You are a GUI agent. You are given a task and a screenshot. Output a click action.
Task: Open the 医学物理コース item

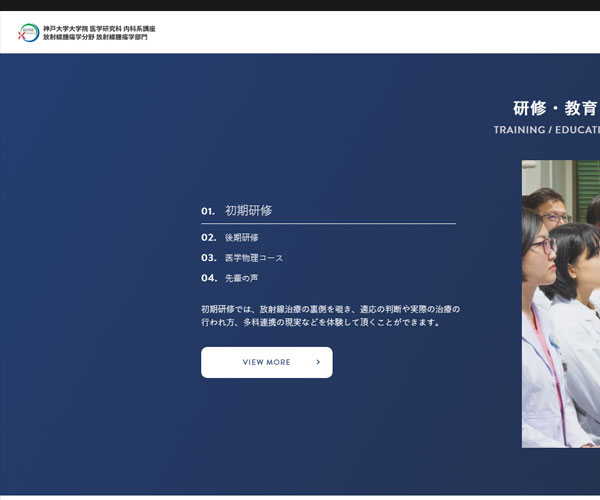click(254, 258)
